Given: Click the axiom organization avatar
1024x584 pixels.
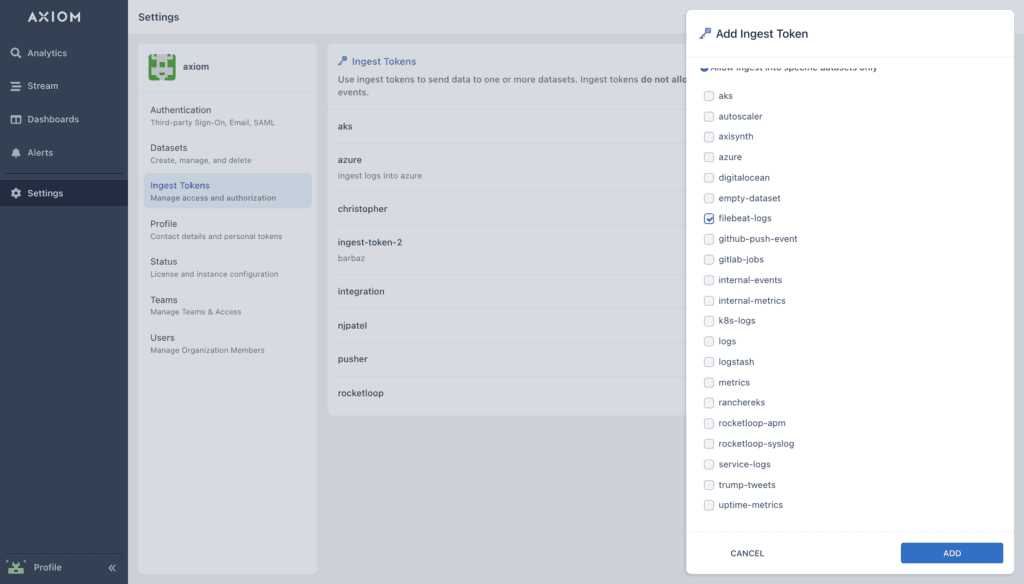Looking at the screenshot, I should (x=162, y=67).
